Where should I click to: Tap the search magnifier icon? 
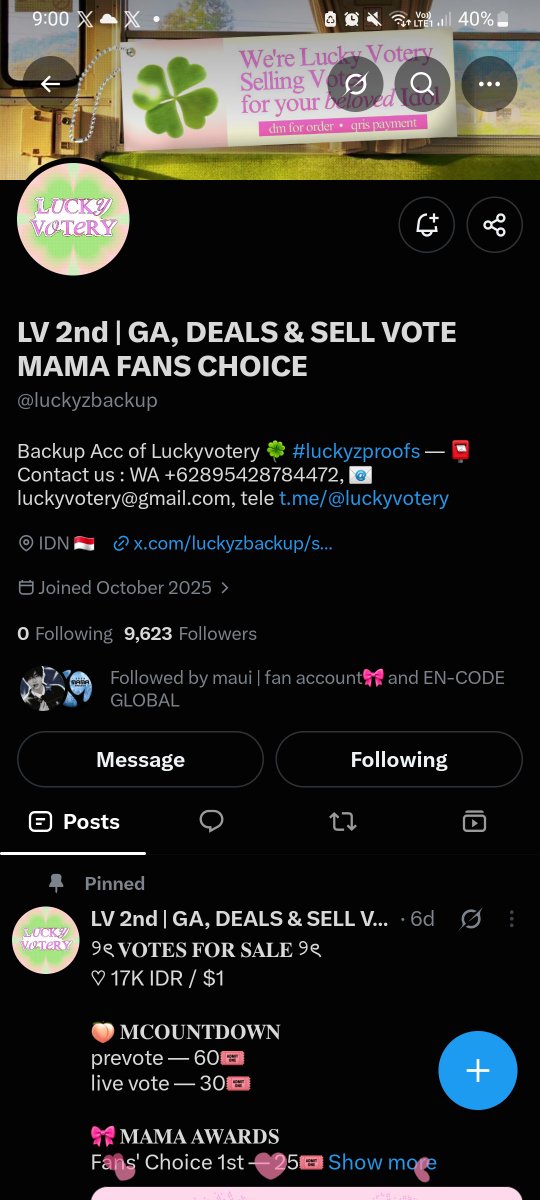click(x=421, y=84)
